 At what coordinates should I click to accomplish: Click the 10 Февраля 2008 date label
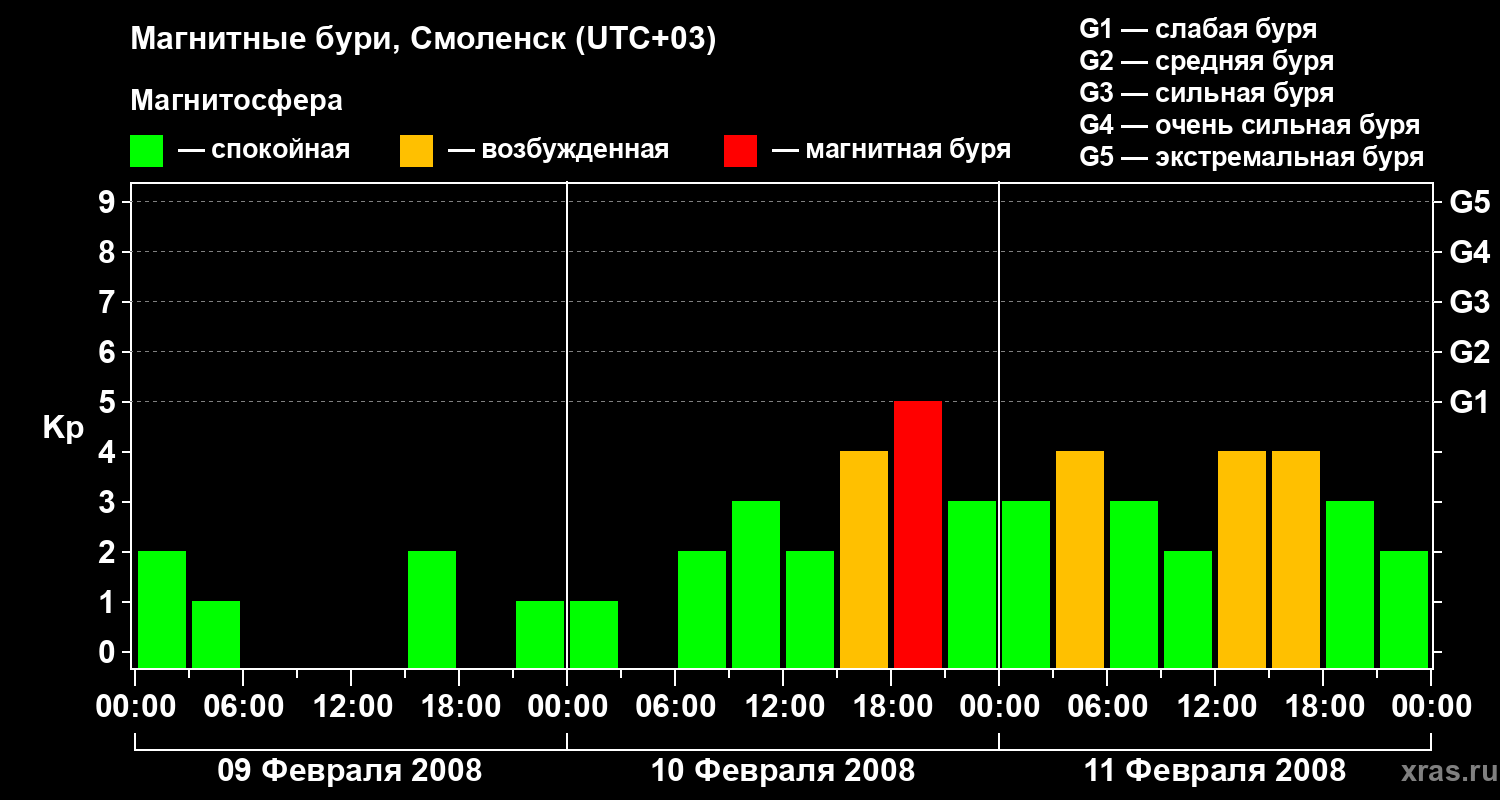(783, 771)
